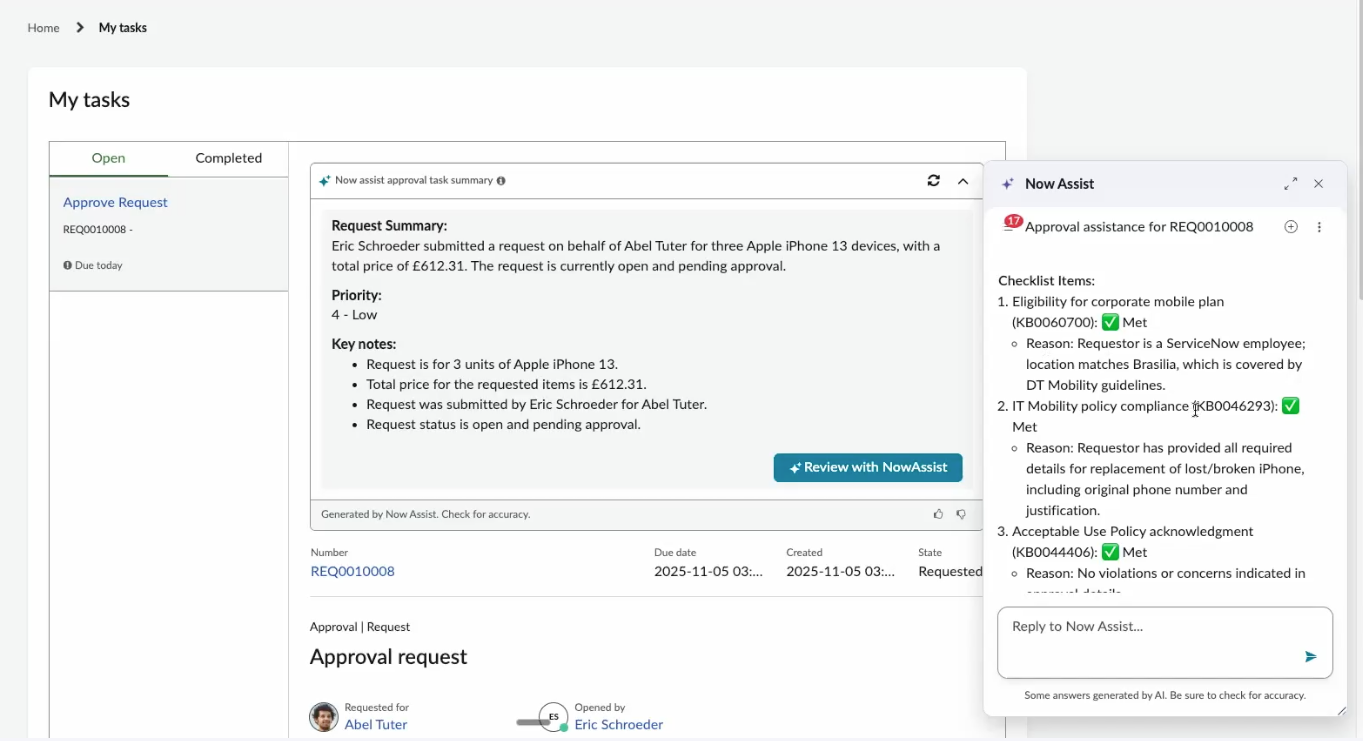Click Eric Schroeder's ES avatar
The height and width of the screenshot is (741, 1363).
(553, 717)
